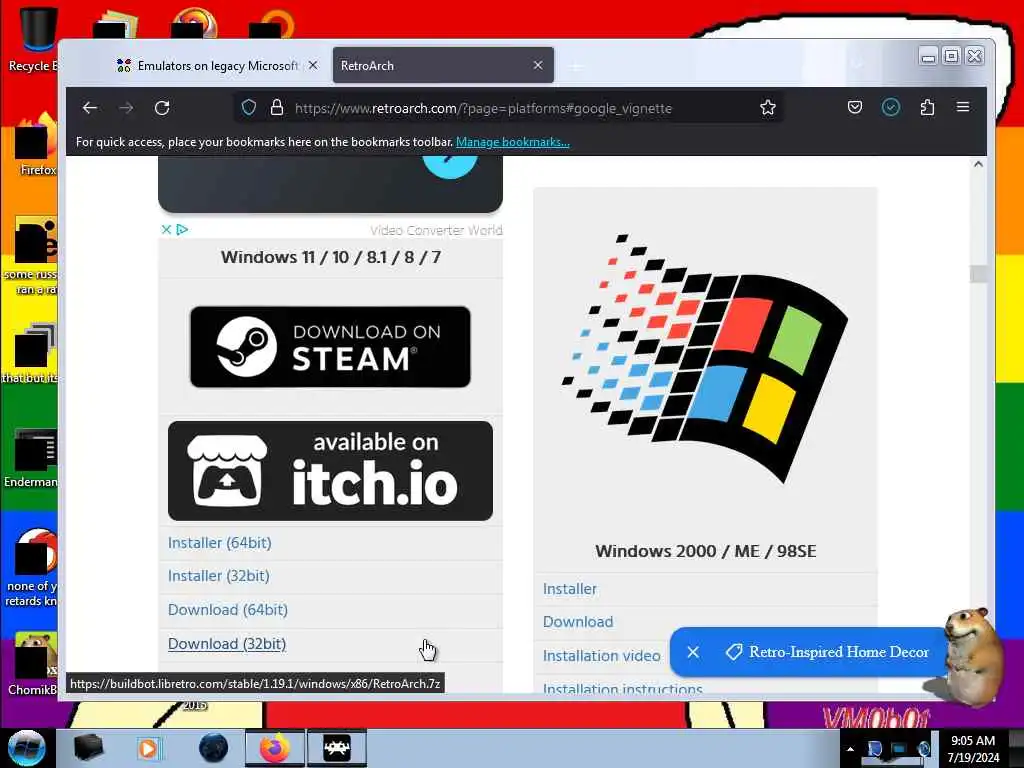Click Download (64bit) link
This screenshot has height=768, width=1024.
coord(228,610)
